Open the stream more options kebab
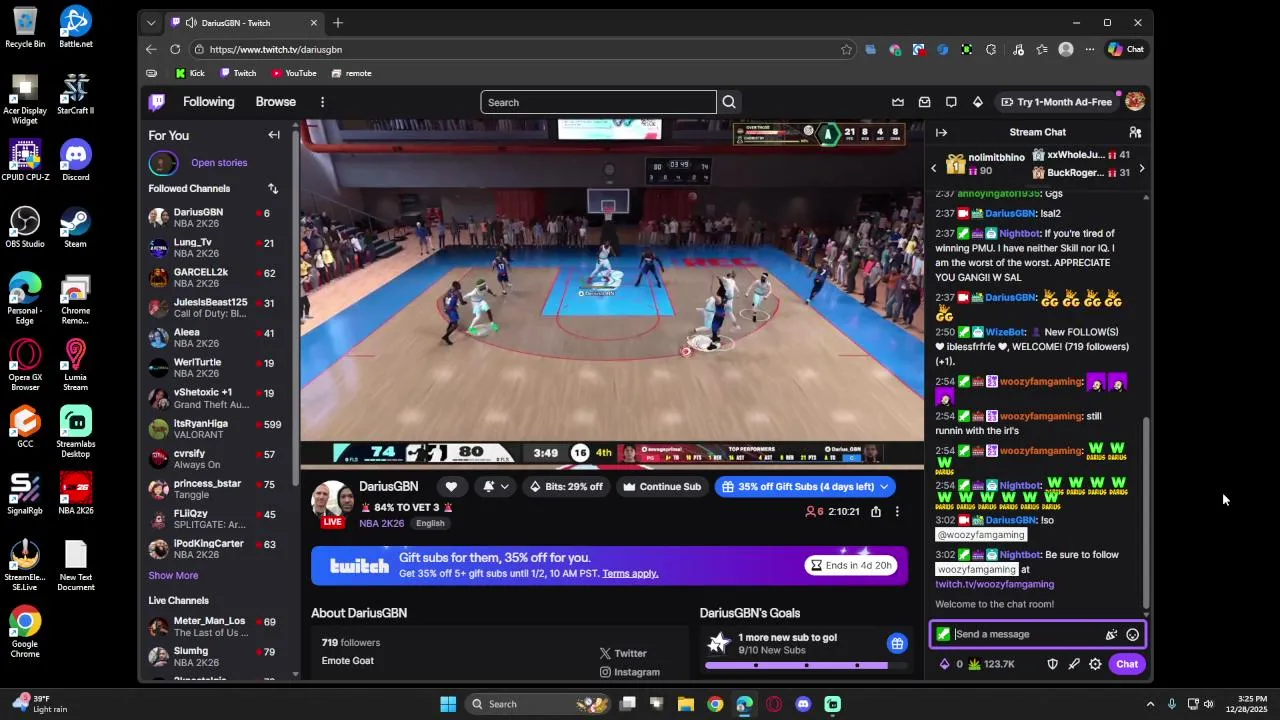 coord(897,512)
